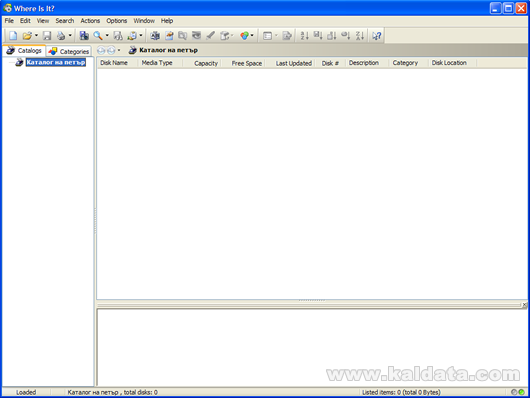Image resolution: width=530 pixels, height=398 pixels.
Task: Open the Search menu
Action: (65, 21)
